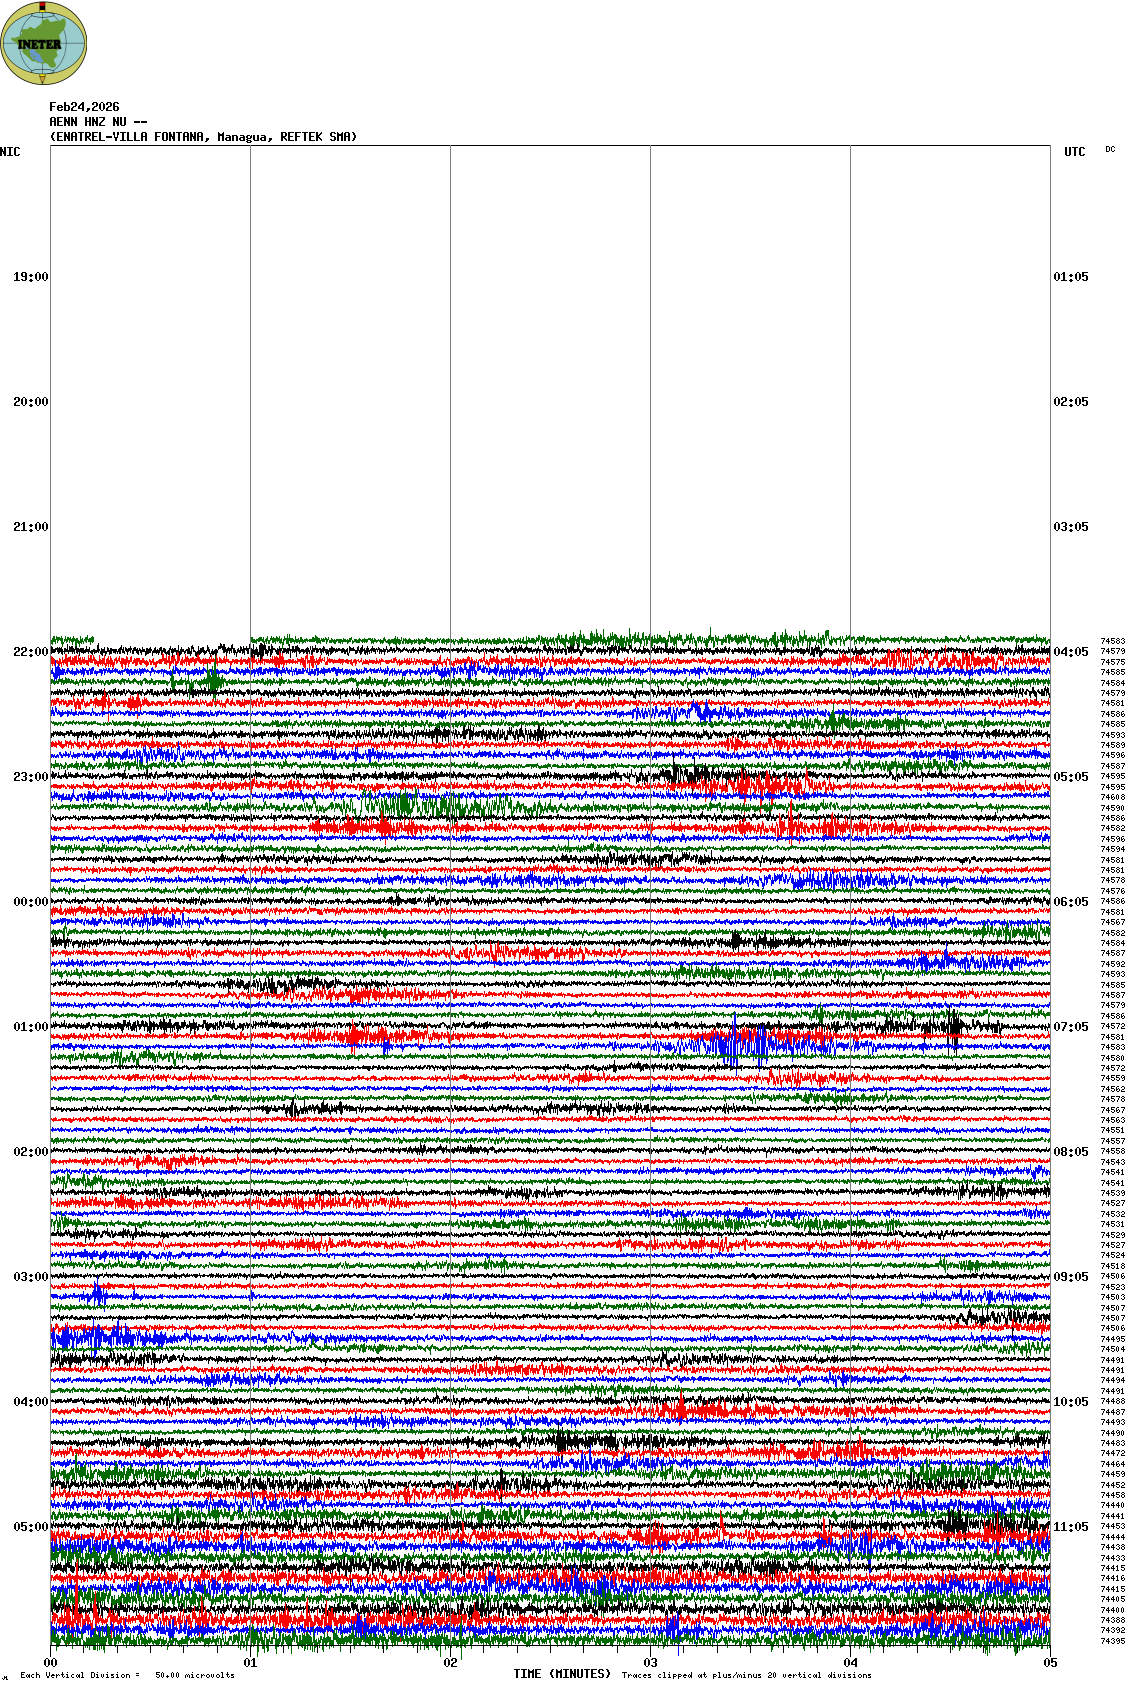Click the small DC label

click(x=1110, y=150)
